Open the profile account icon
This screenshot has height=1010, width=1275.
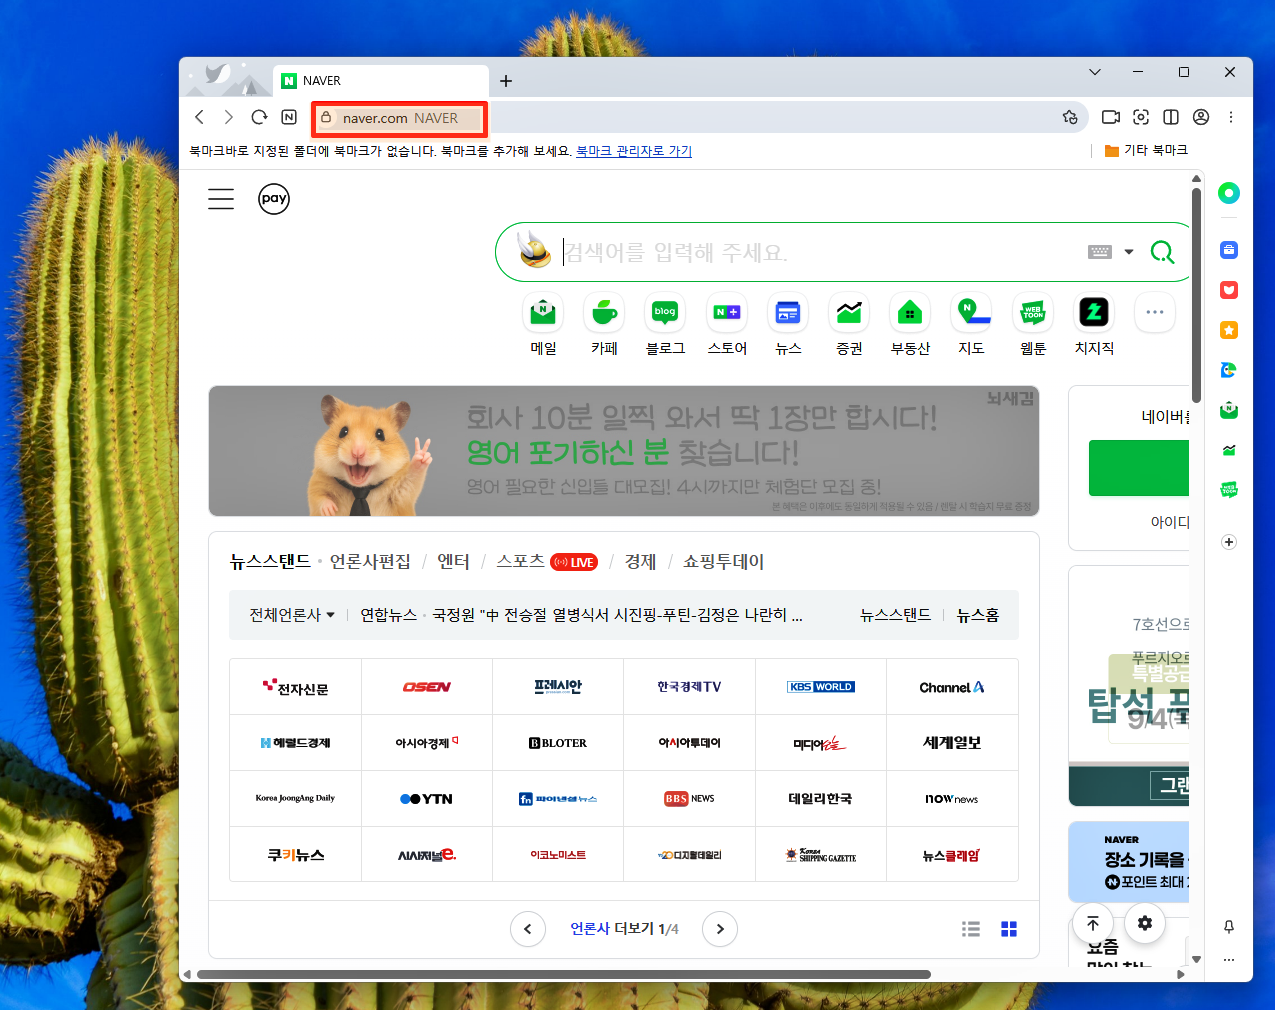pos(1201,117)
